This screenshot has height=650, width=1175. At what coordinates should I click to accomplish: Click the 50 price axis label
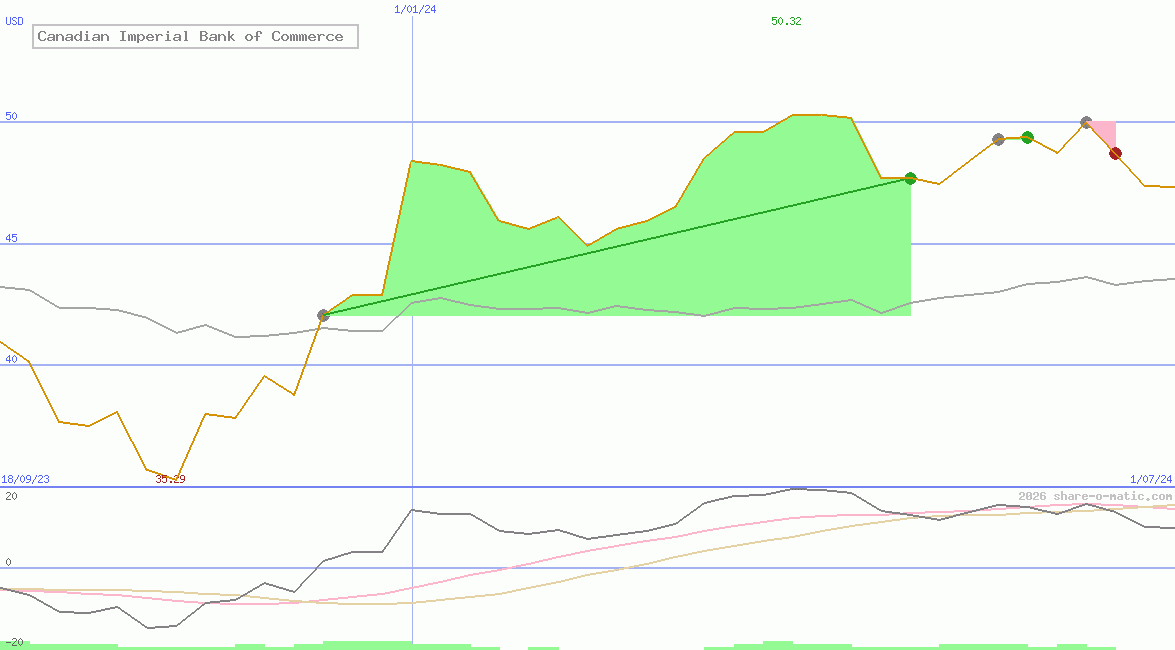pyautogui.click(x=11, y=116)
